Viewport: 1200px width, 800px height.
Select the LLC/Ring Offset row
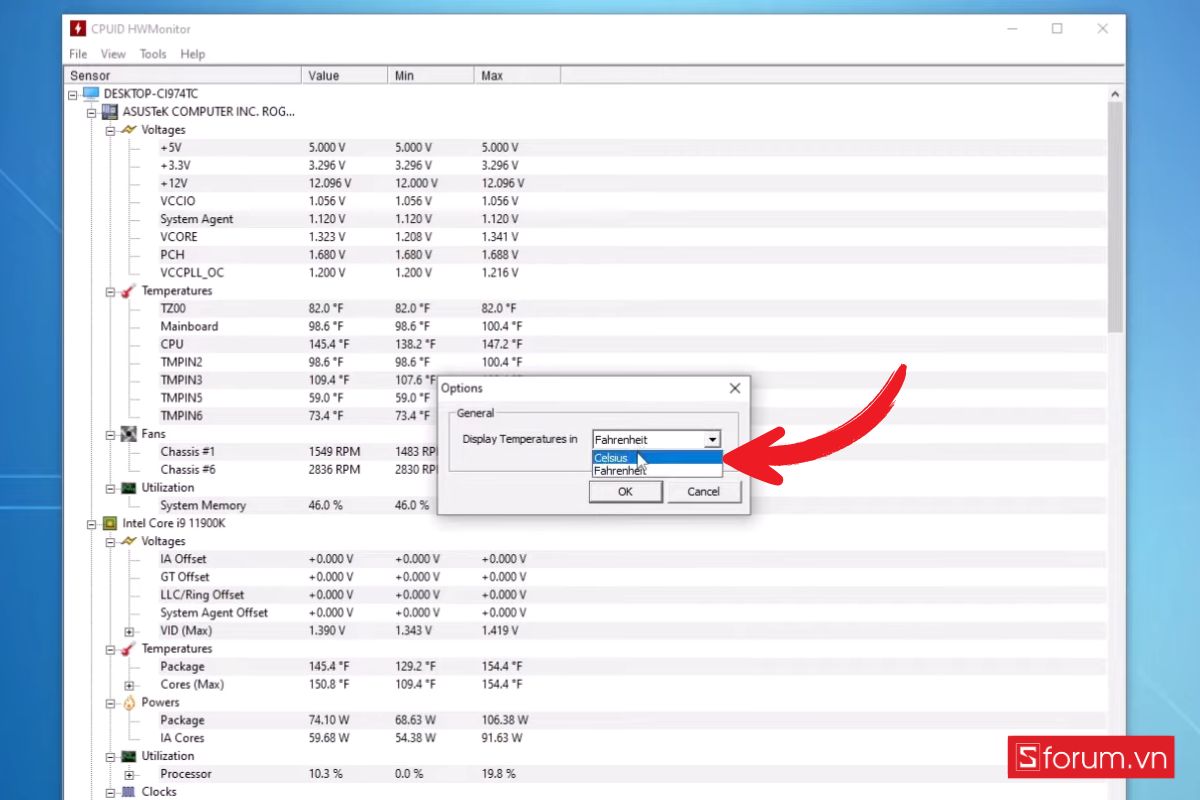(x=586, y=595)
